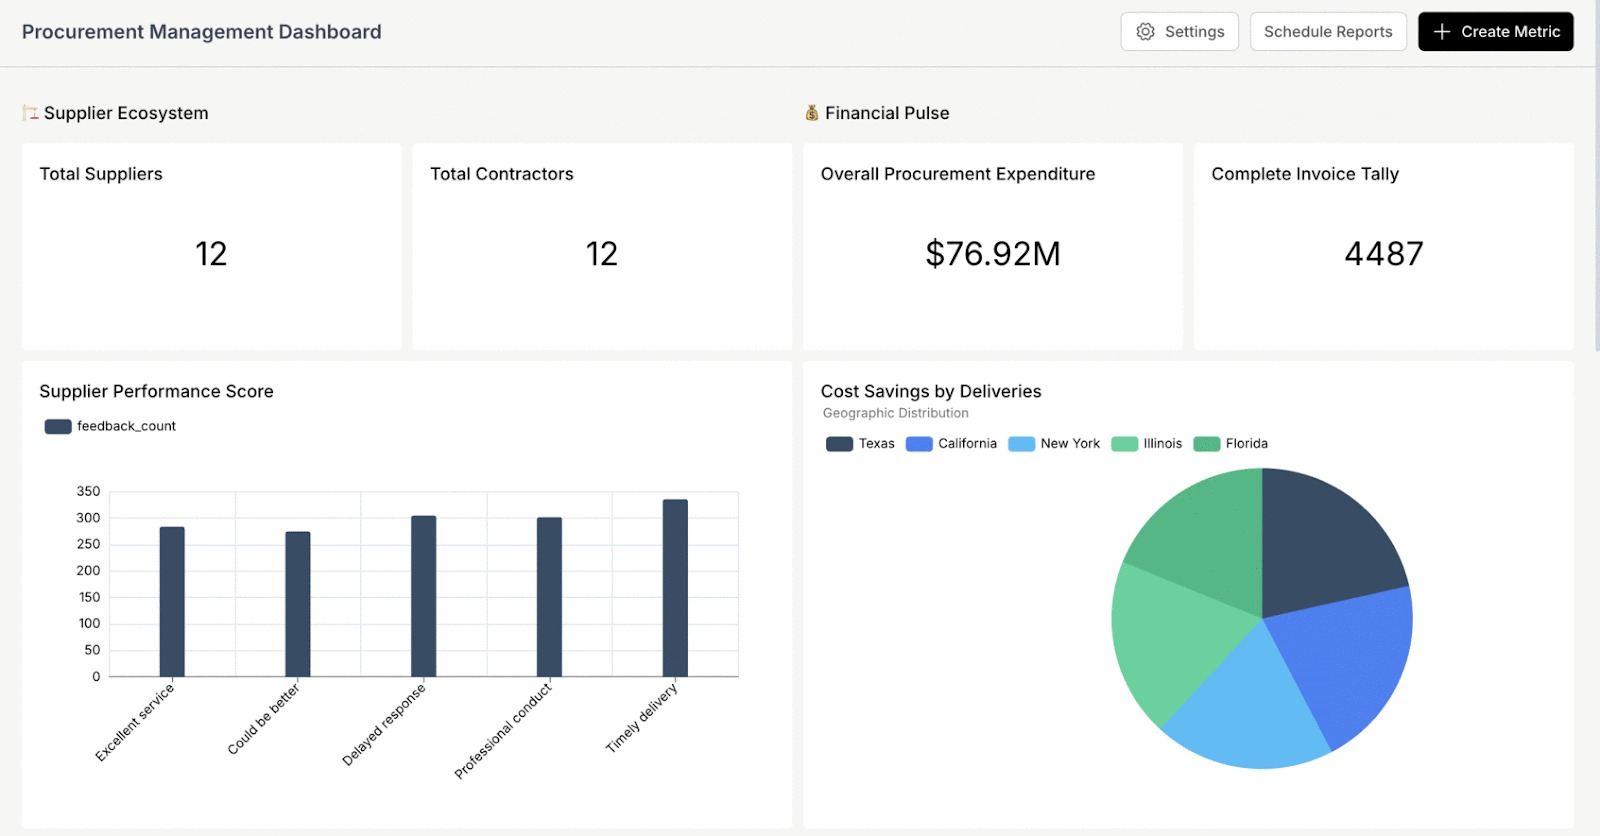This screenshot has height=836, width=1600.
Task: Click the Total Suppliers value 12
Action: (x=211, y=254)
